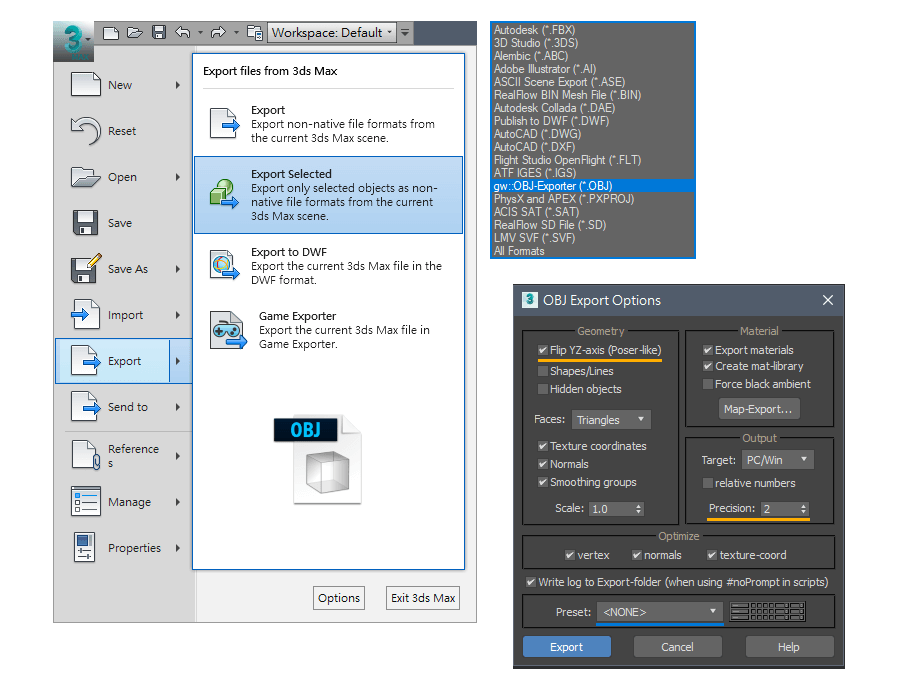Select Export Selected menu entry
The width and height of the screenshot is (900, 680).
click(328, 195)
